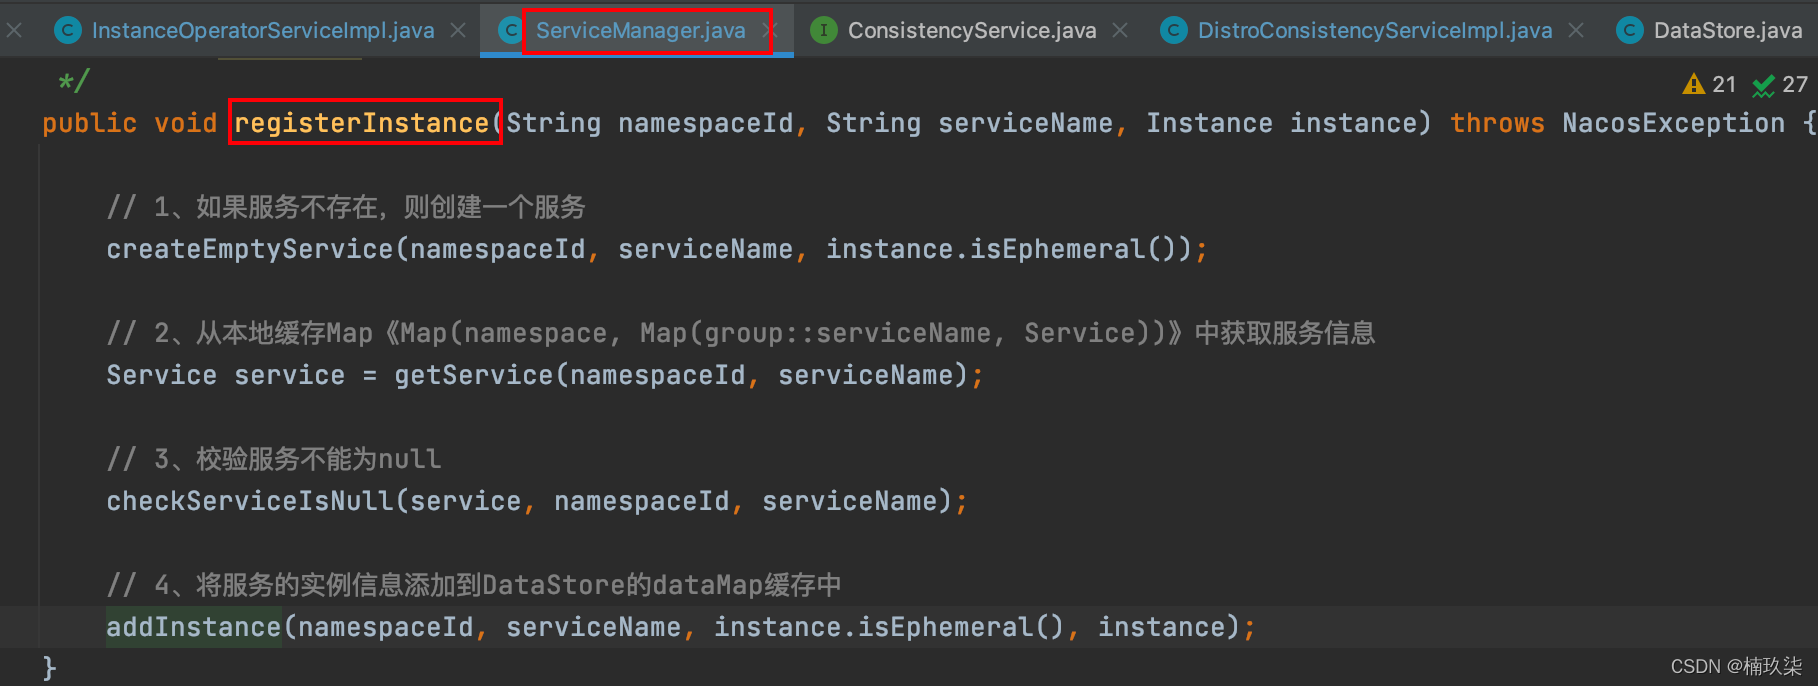1818x686 pixels.
Task: Click the class icon on the DataStore.java tab
Action: [x=1629, y=30]
